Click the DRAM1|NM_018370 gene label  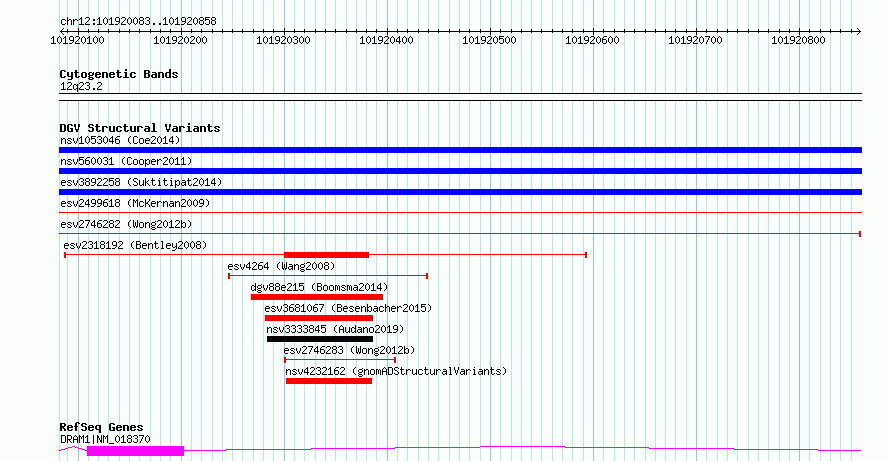pos(105,439)
